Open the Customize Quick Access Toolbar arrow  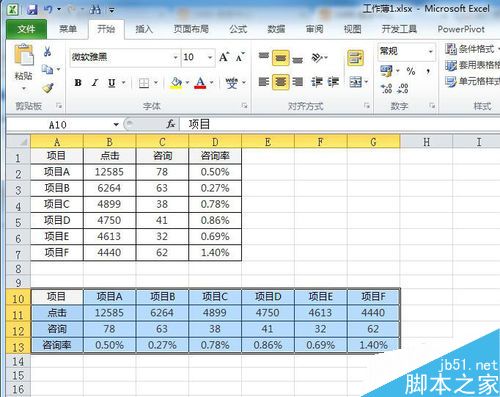112,10
